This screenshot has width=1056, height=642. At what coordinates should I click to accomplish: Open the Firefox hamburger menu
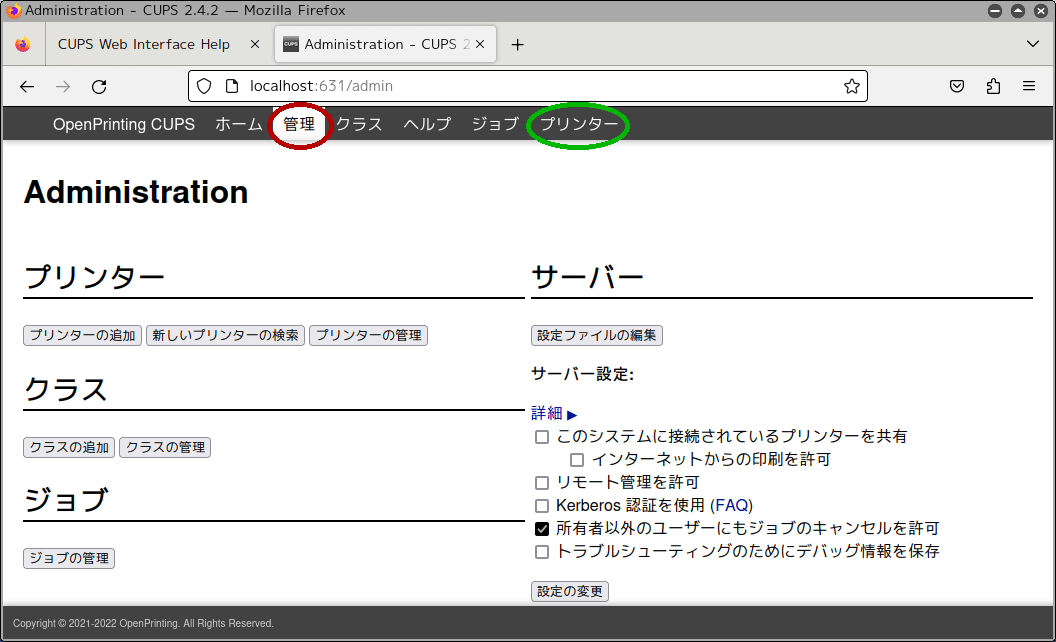pyautogui.click(x=1028, y=86)
